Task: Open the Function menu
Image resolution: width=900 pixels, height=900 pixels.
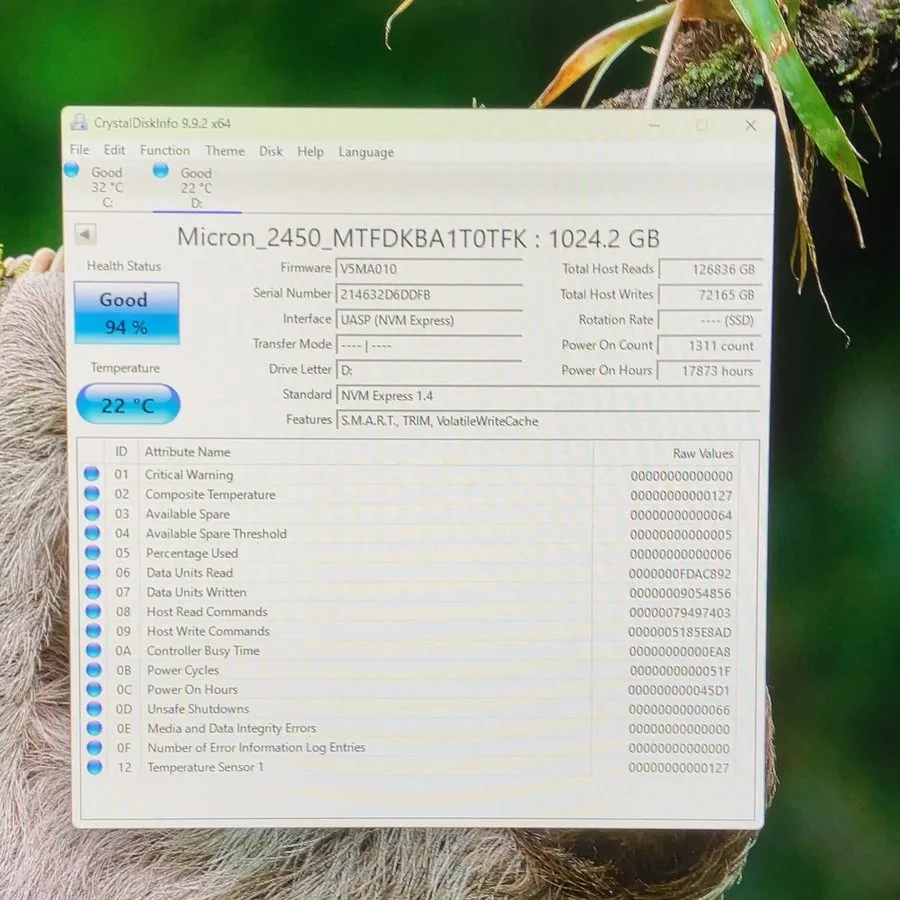Action: coord(165,150)
